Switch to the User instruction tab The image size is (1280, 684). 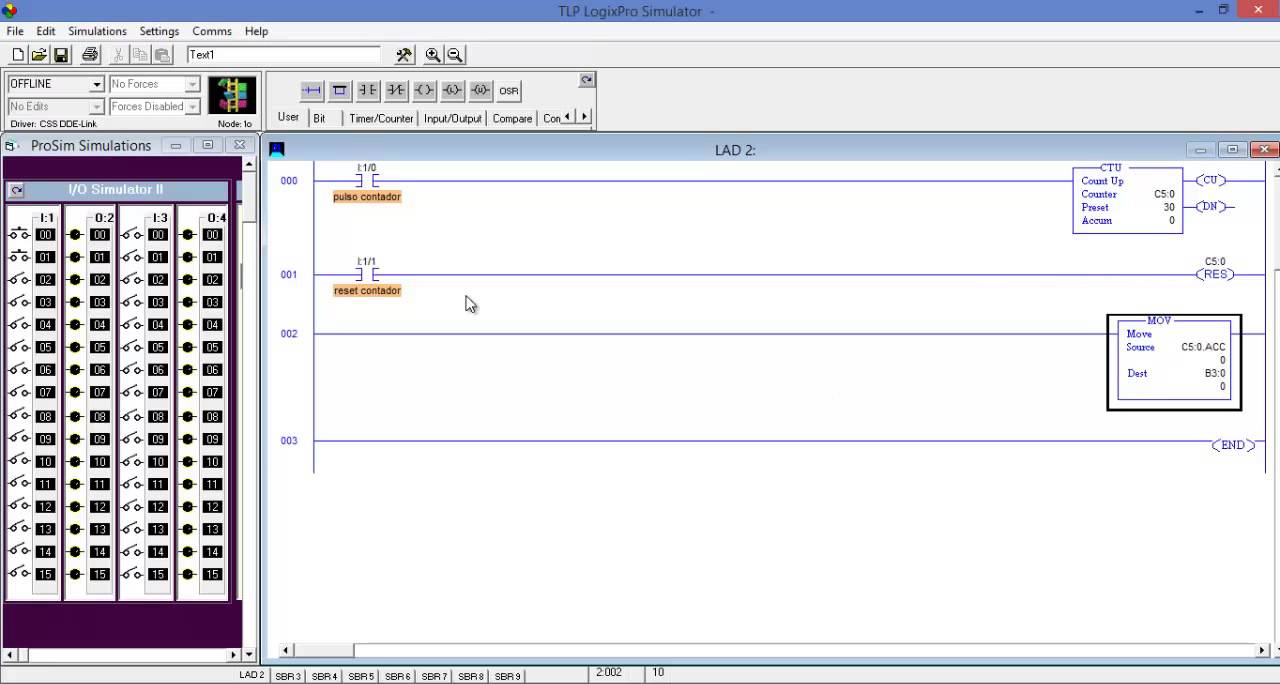pos(288,117)
